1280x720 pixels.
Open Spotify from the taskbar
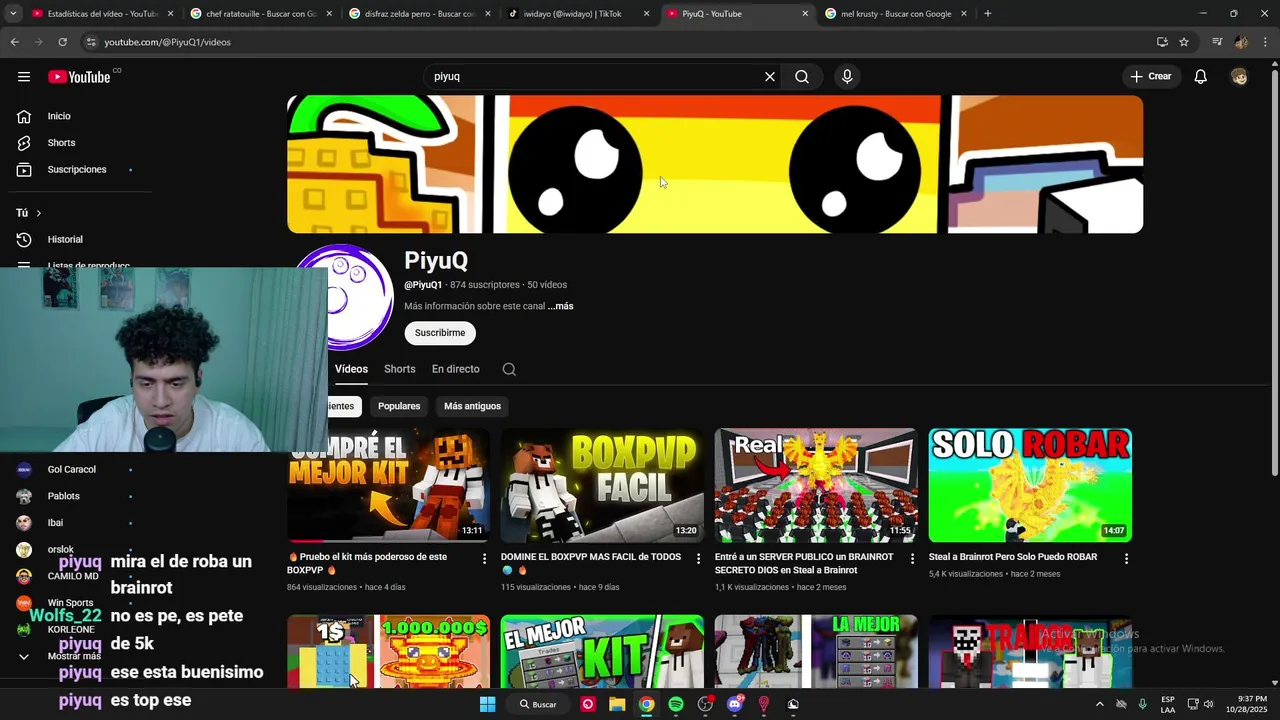(676, 704)
